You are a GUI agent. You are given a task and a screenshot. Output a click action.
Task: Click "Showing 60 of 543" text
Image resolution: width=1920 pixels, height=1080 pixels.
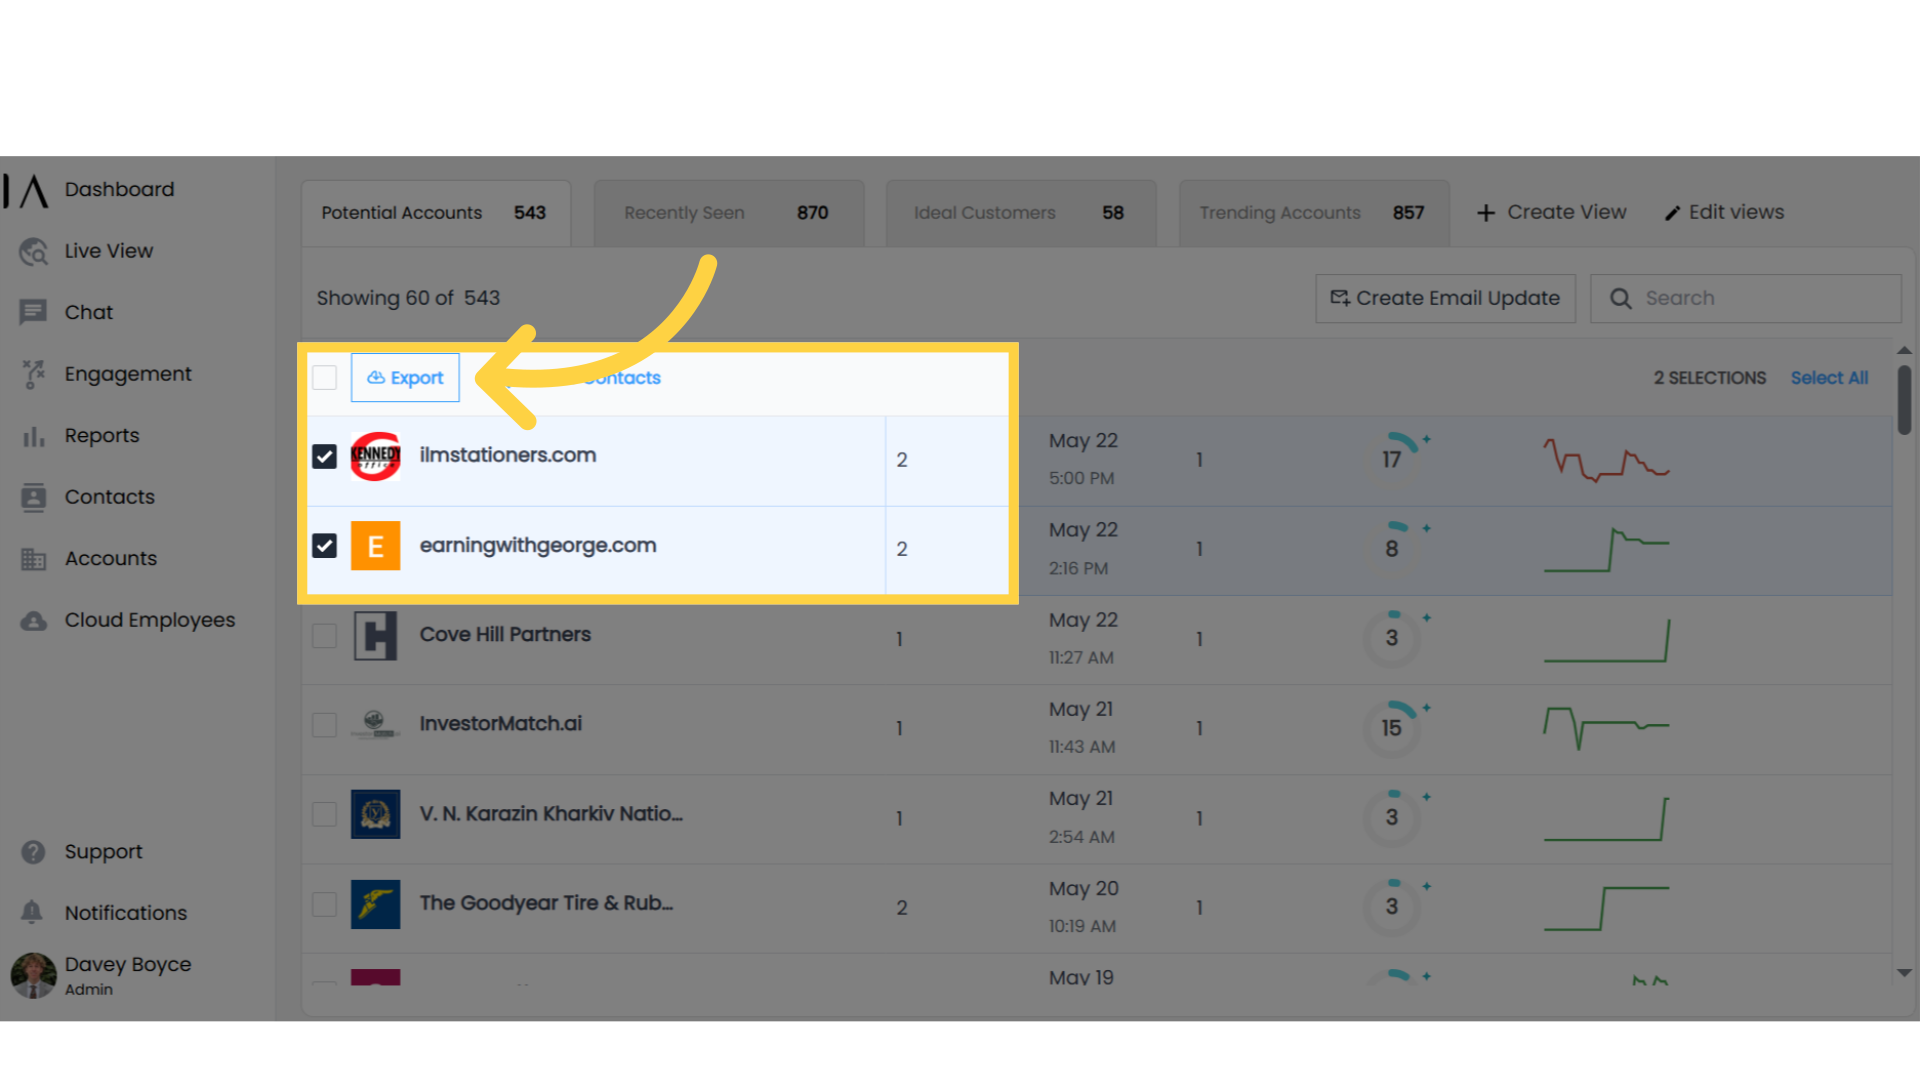pos(408,298)
